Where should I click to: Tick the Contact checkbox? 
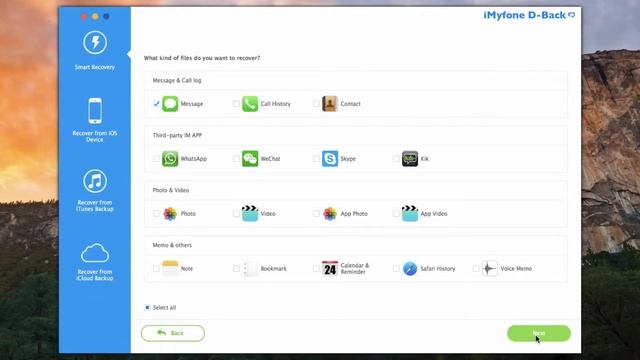(x=316, y=104)
